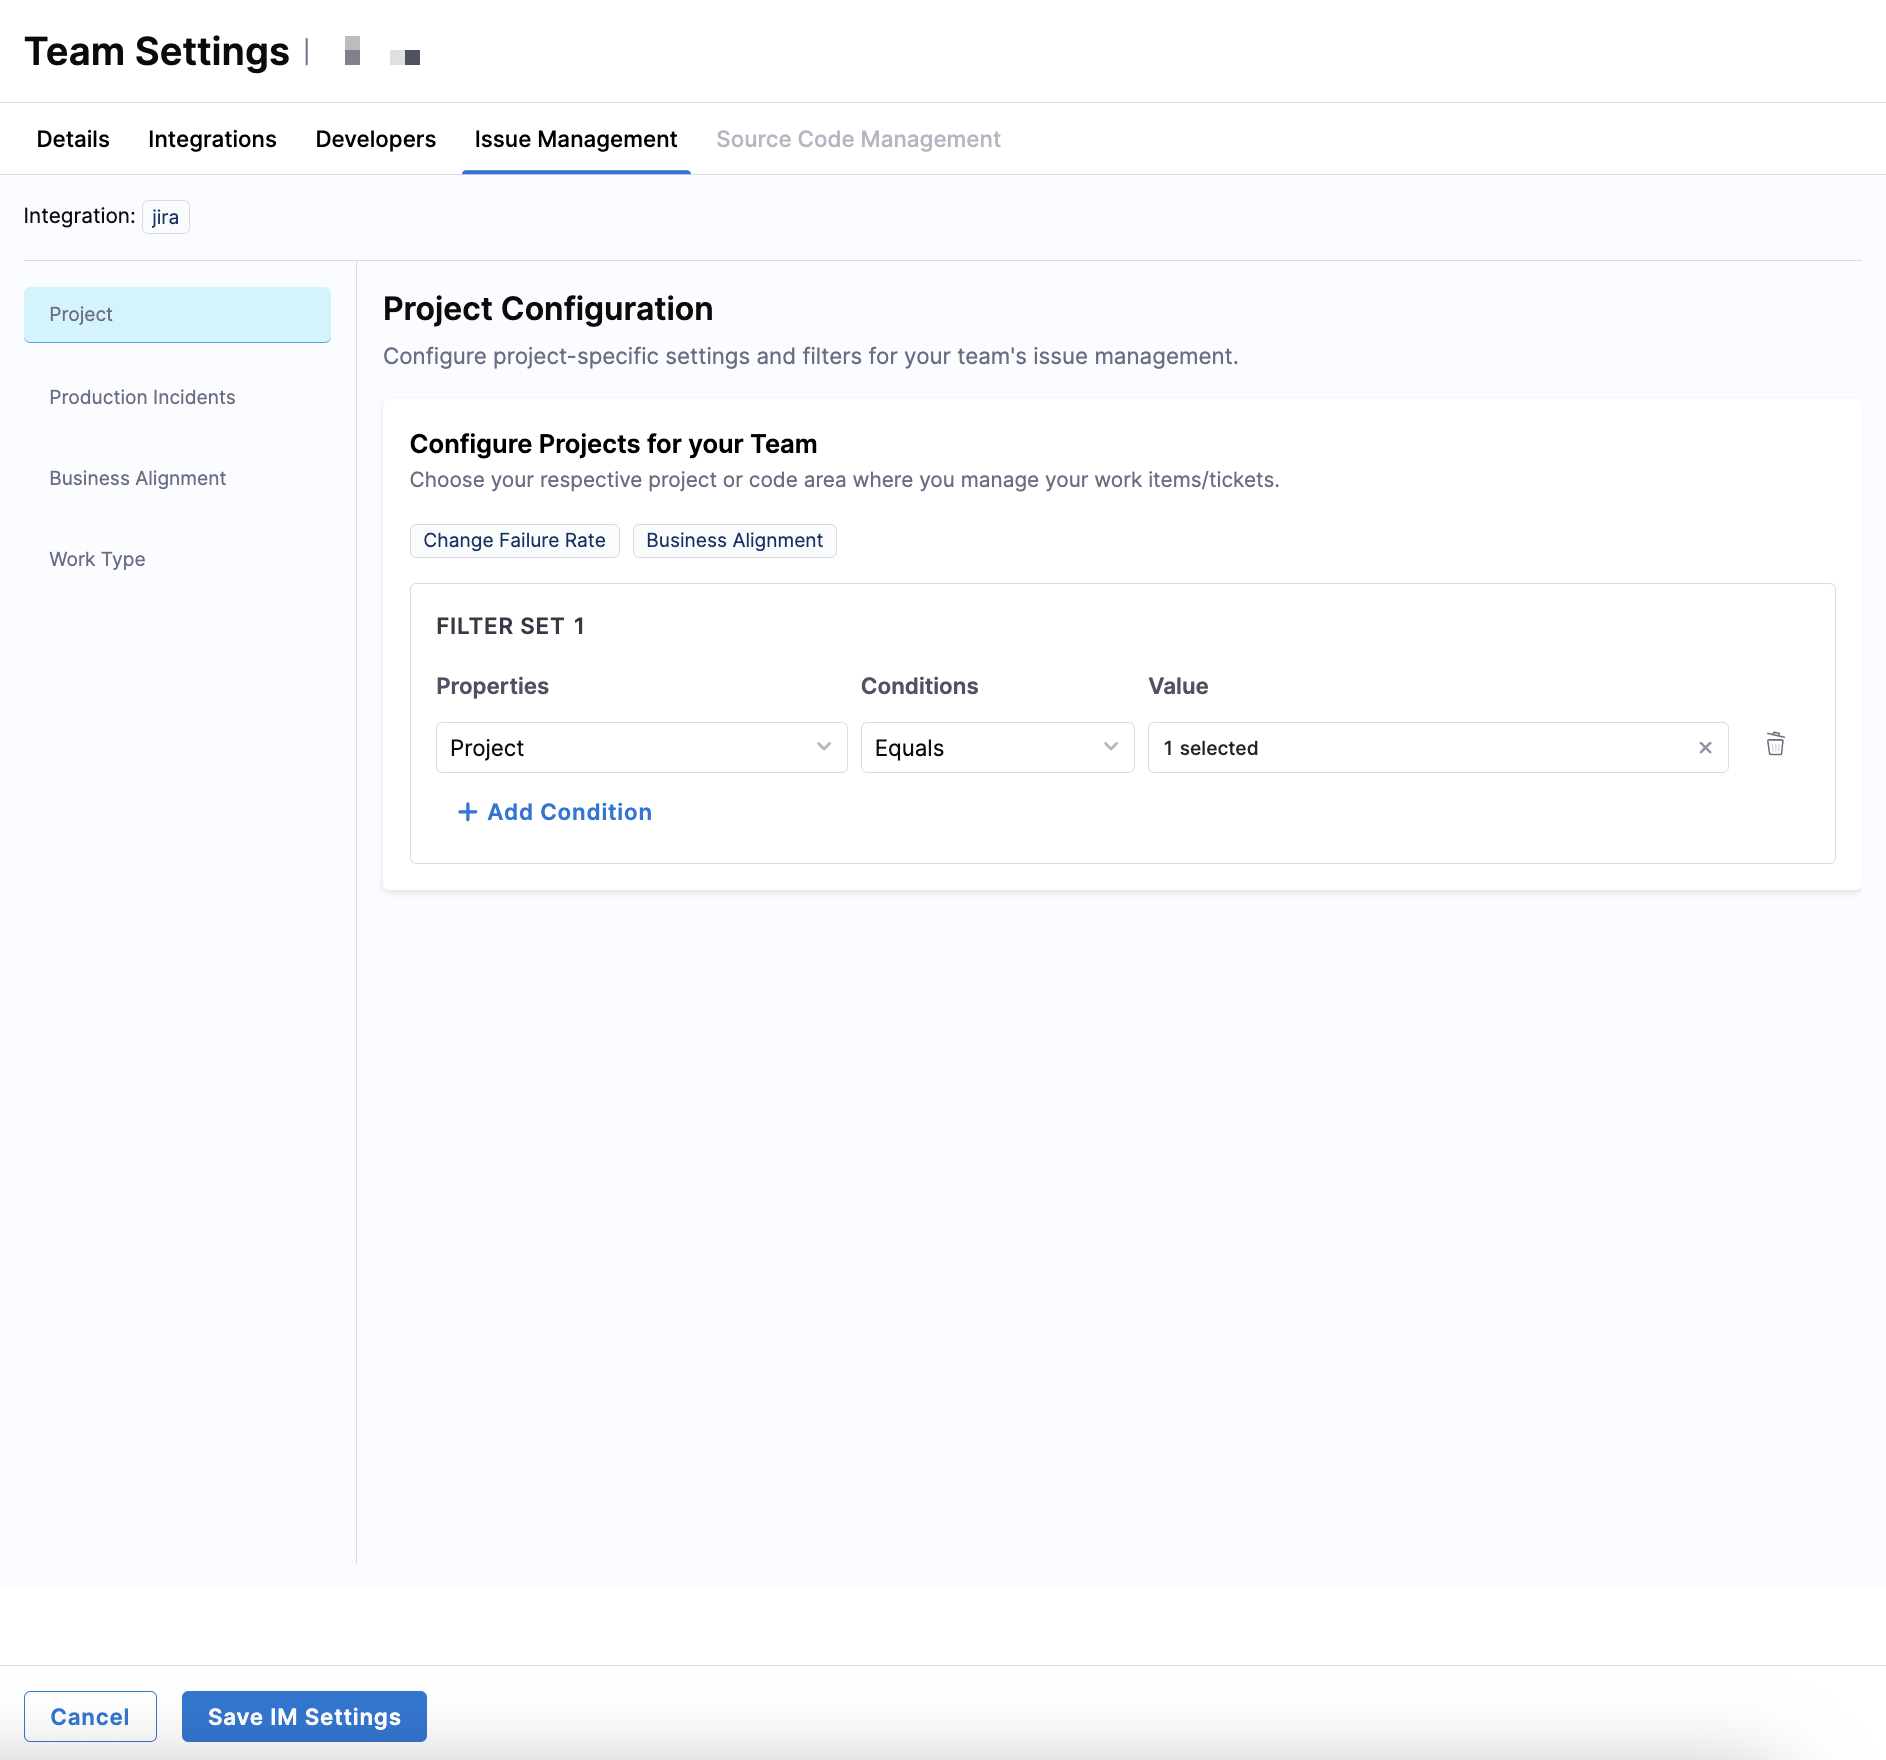This screenshot has height=1760, width=1886.
Task: Click the Cancel button
Action: (x=90, y=1717)
